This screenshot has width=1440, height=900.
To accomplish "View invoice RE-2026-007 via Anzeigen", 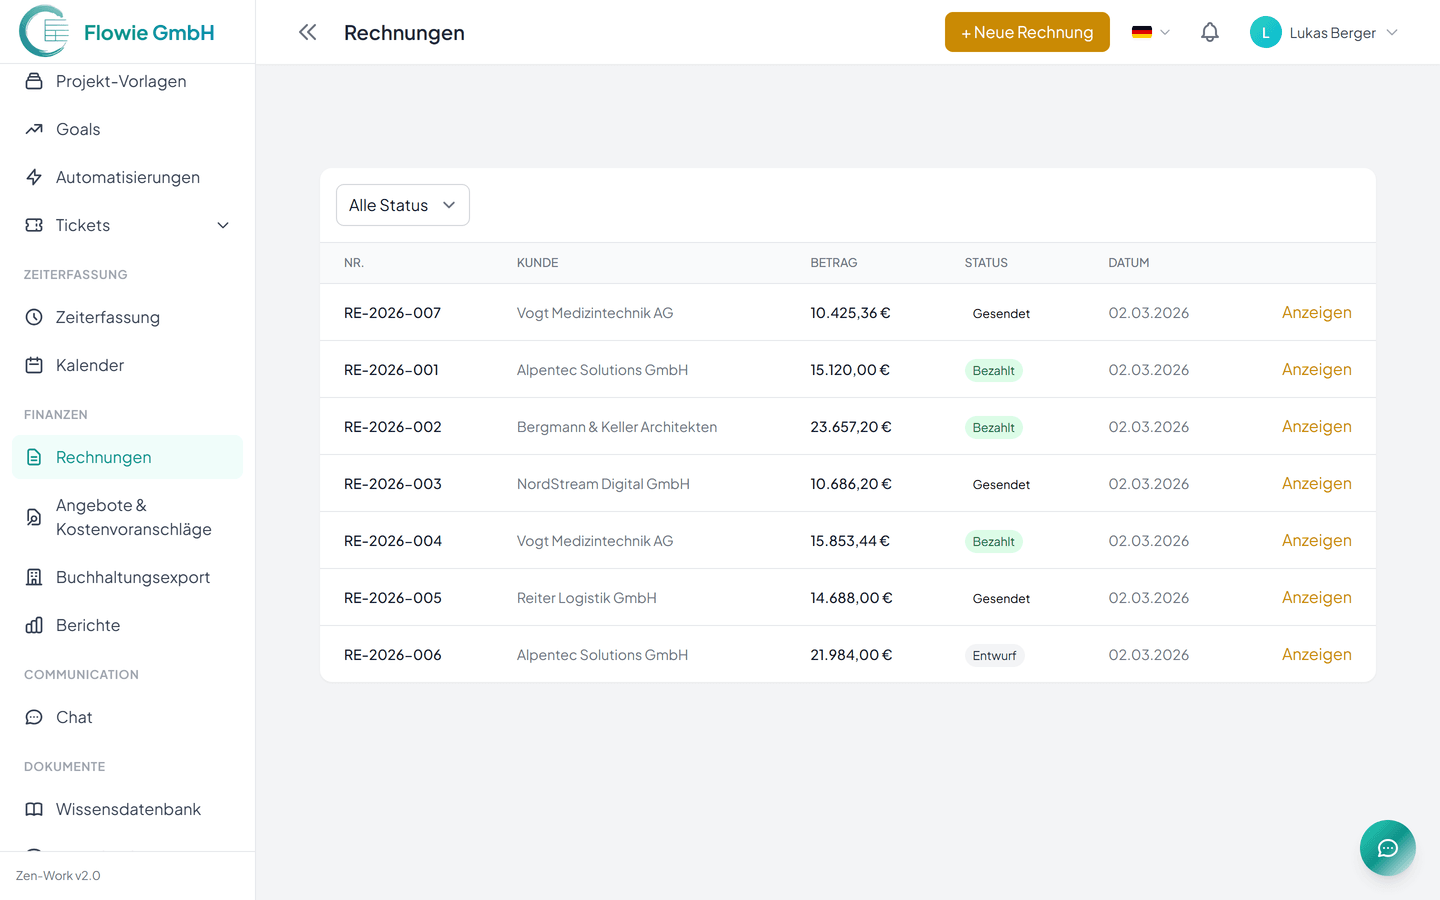I will [1316, 312].
